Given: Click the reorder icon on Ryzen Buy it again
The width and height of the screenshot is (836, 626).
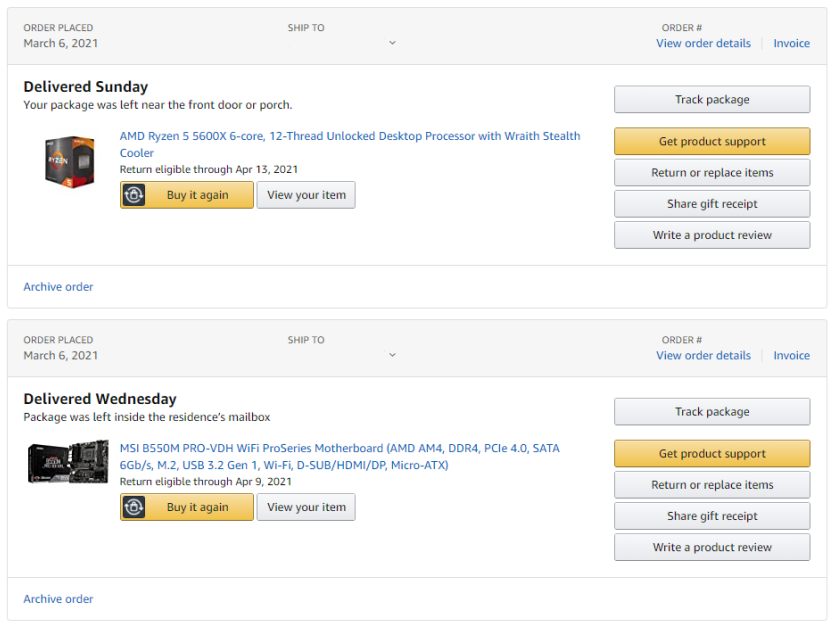Looking at the screenshot, I should [134, 195].
